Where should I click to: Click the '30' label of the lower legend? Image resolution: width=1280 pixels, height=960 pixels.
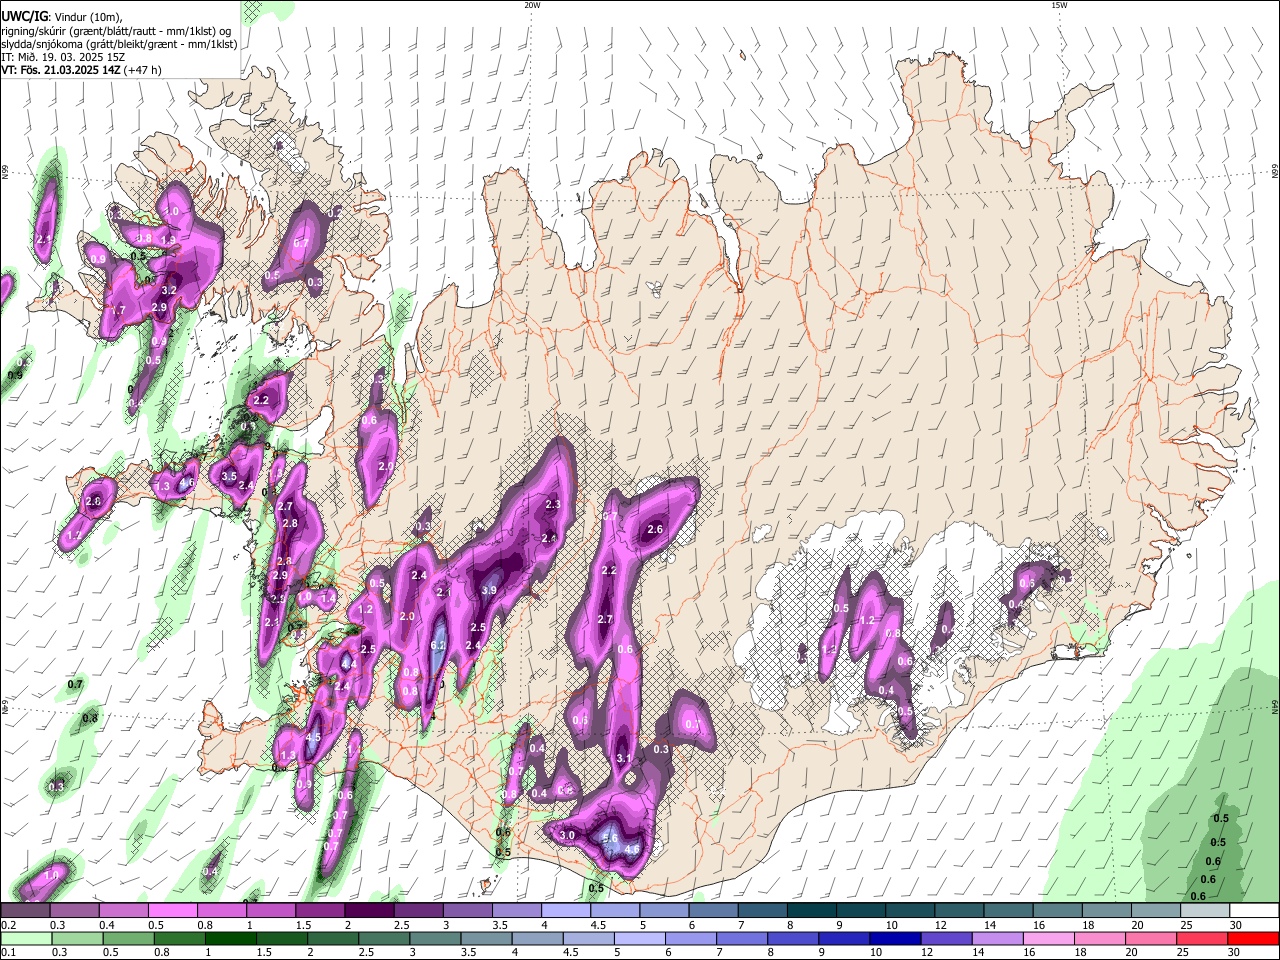1236,953
